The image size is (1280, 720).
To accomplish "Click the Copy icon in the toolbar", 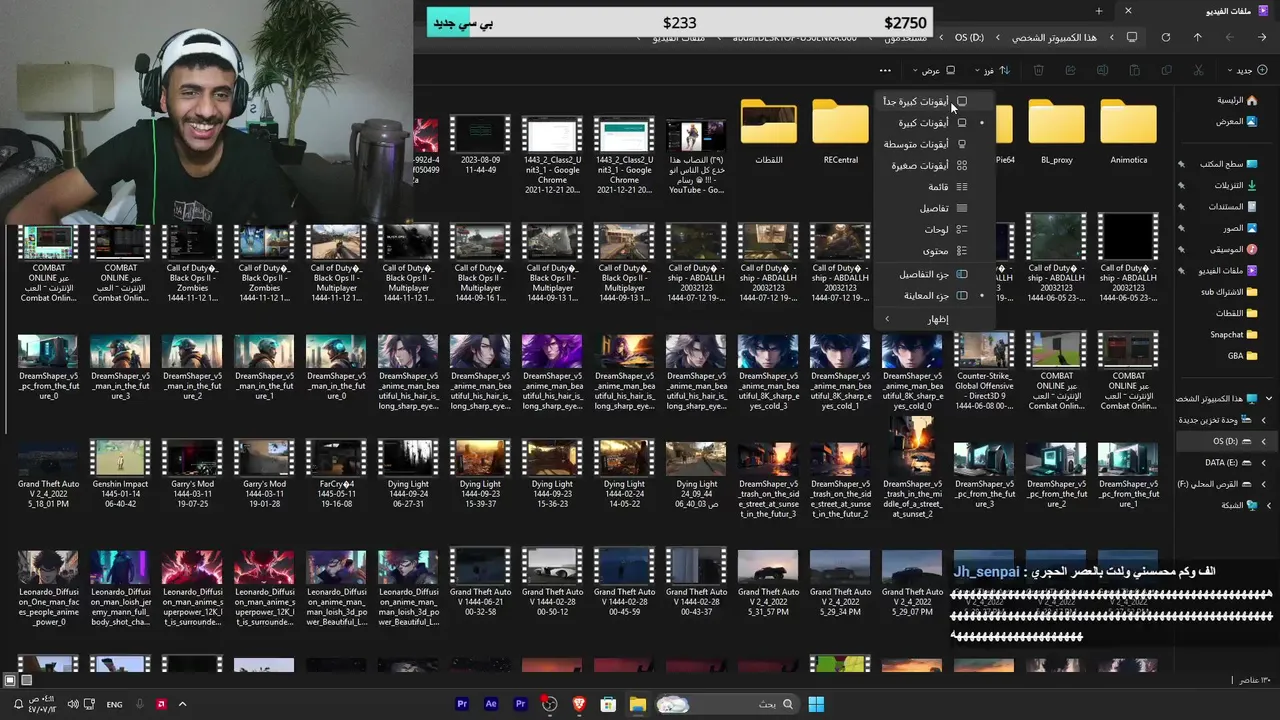I will (1166, 70).
